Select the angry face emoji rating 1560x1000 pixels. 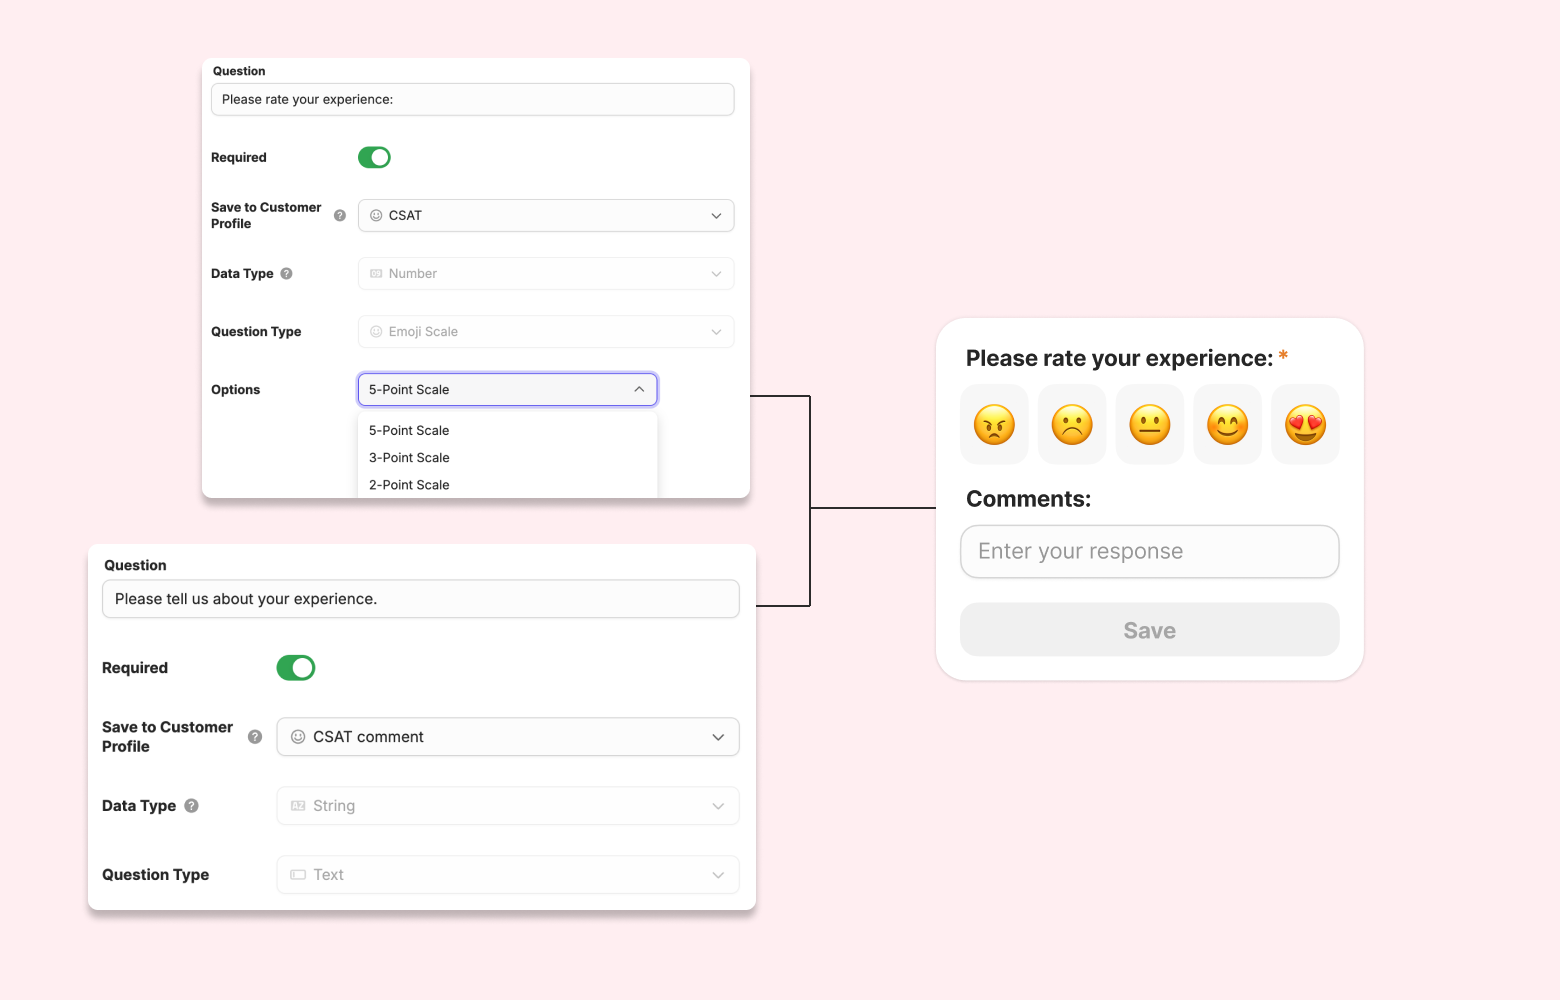[x=994, y=425]
